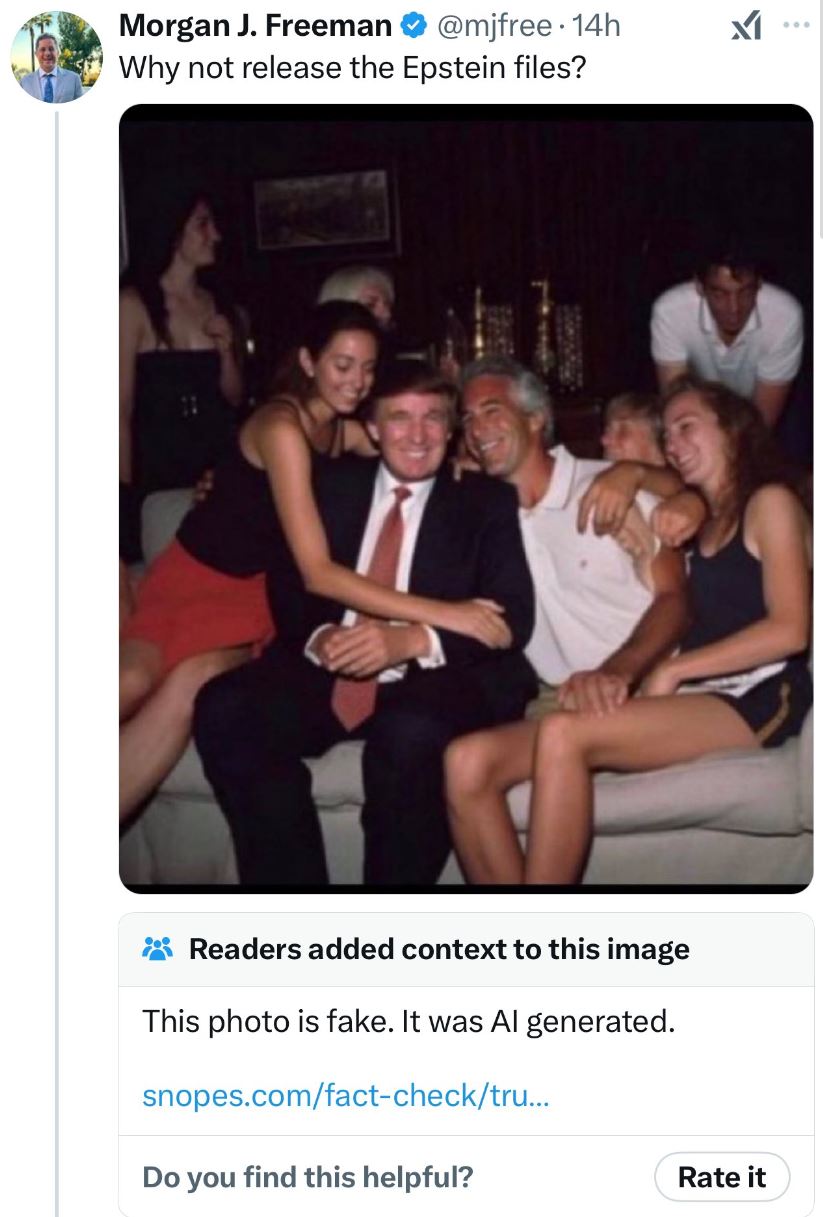Click the note text 'This photo is fake'
Viewport: 823px width, 1217px height.
(x=409, y=1022)
